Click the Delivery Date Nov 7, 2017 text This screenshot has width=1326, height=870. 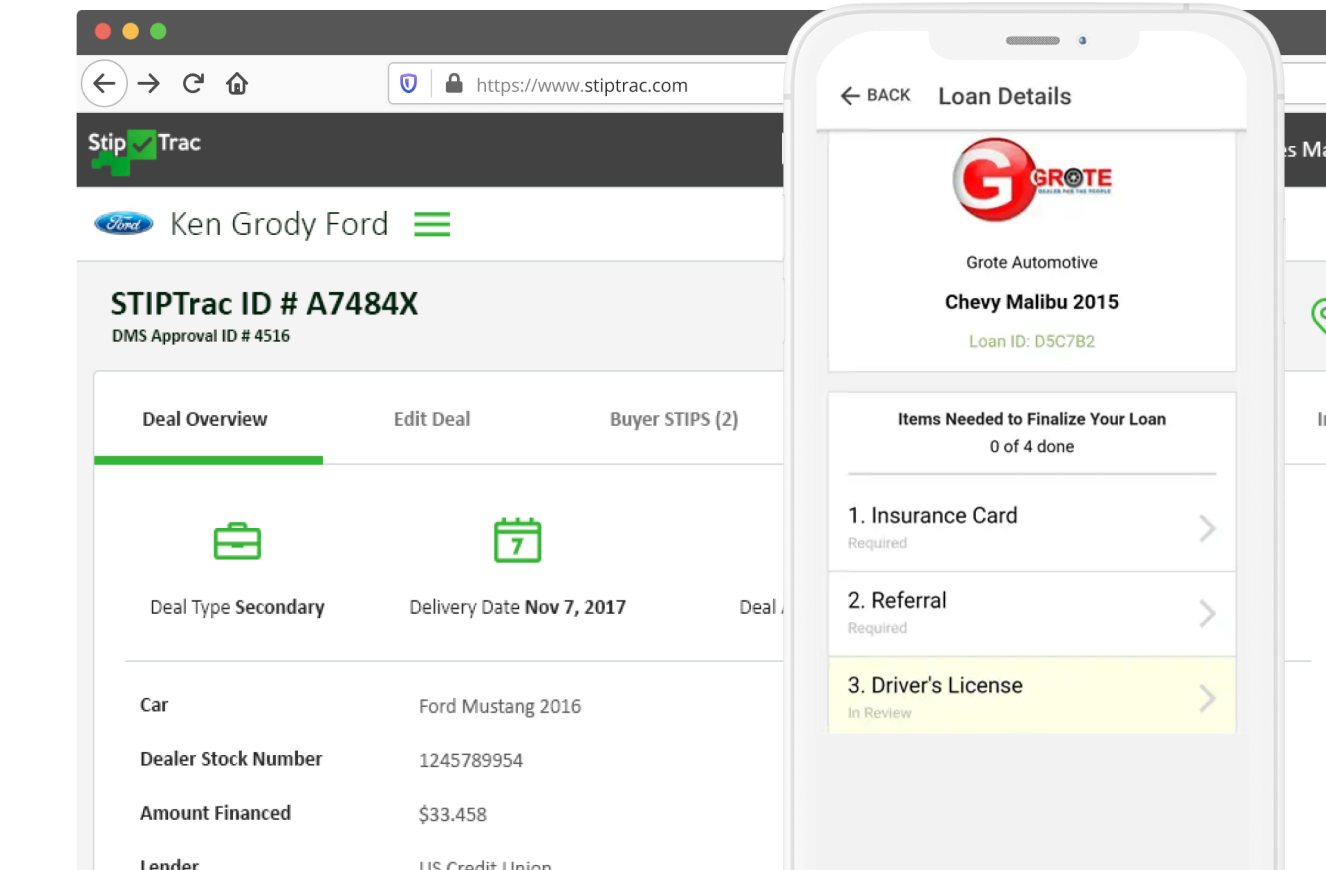point(518,607)
